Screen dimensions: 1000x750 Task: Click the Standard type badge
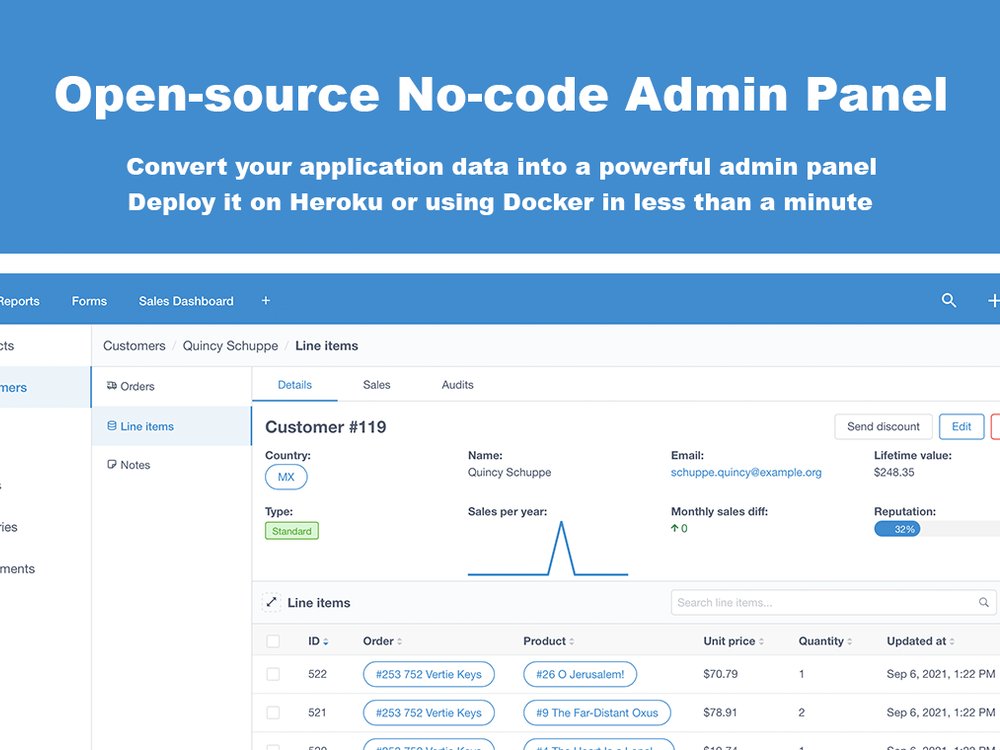pos(291,531)
